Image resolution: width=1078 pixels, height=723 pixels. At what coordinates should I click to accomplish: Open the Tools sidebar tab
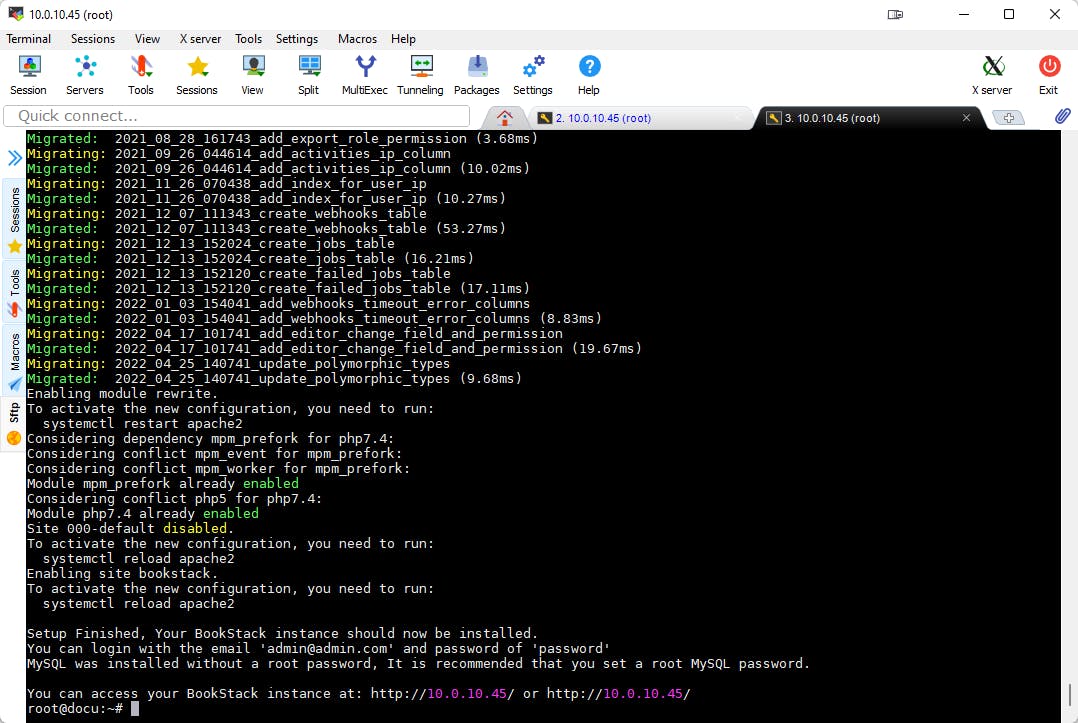coord(14,292)
